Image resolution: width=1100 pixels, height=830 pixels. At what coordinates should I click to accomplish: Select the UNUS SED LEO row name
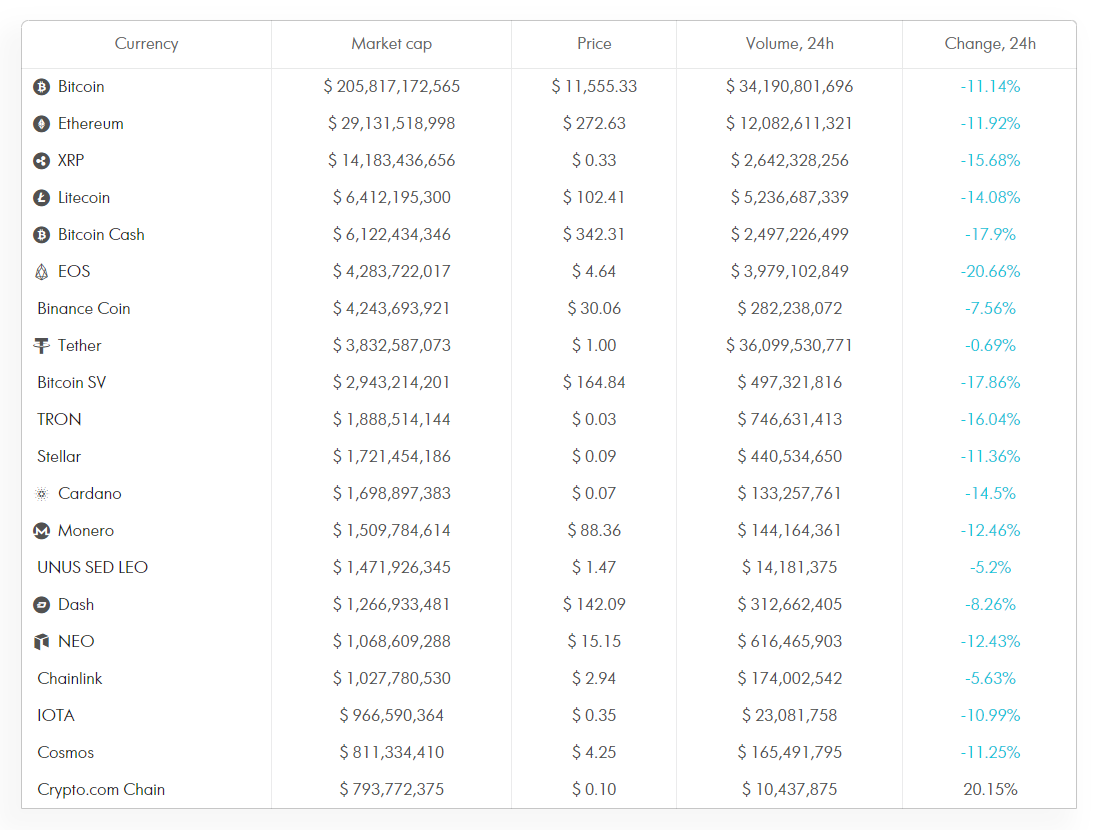point(93,568)
